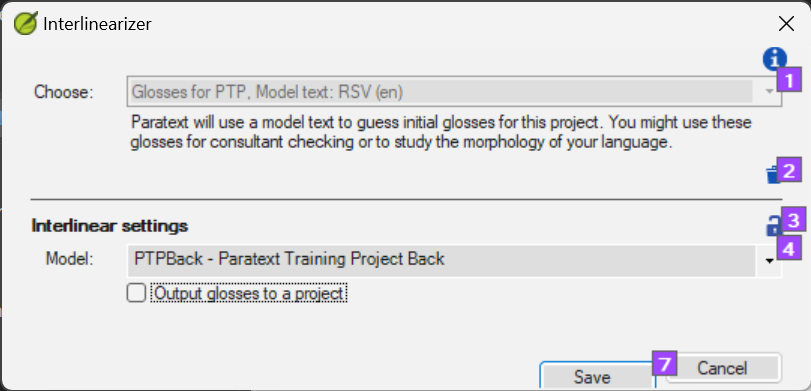
Task: Click the trash can delete icon
Action: coord(773,175)
